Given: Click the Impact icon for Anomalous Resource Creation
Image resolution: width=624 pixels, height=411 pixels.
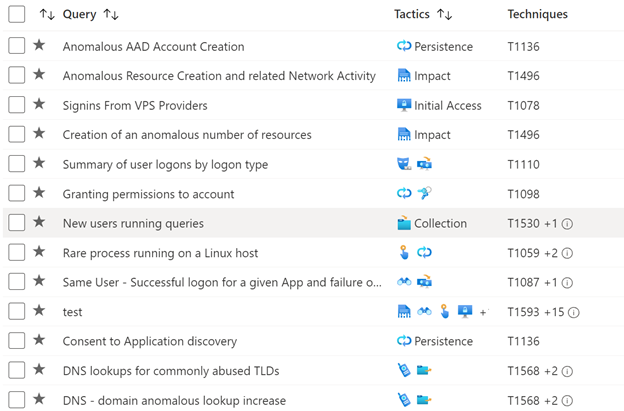Looking at the screenshot, I should pyautogui.click(x=404, y=76).
